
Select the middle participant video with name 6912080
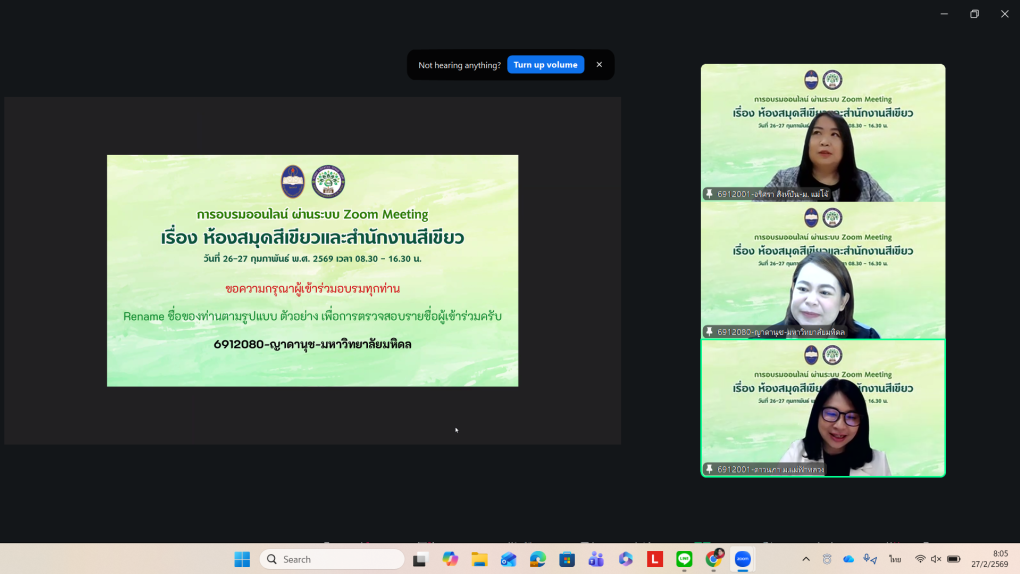coord(822,270)
